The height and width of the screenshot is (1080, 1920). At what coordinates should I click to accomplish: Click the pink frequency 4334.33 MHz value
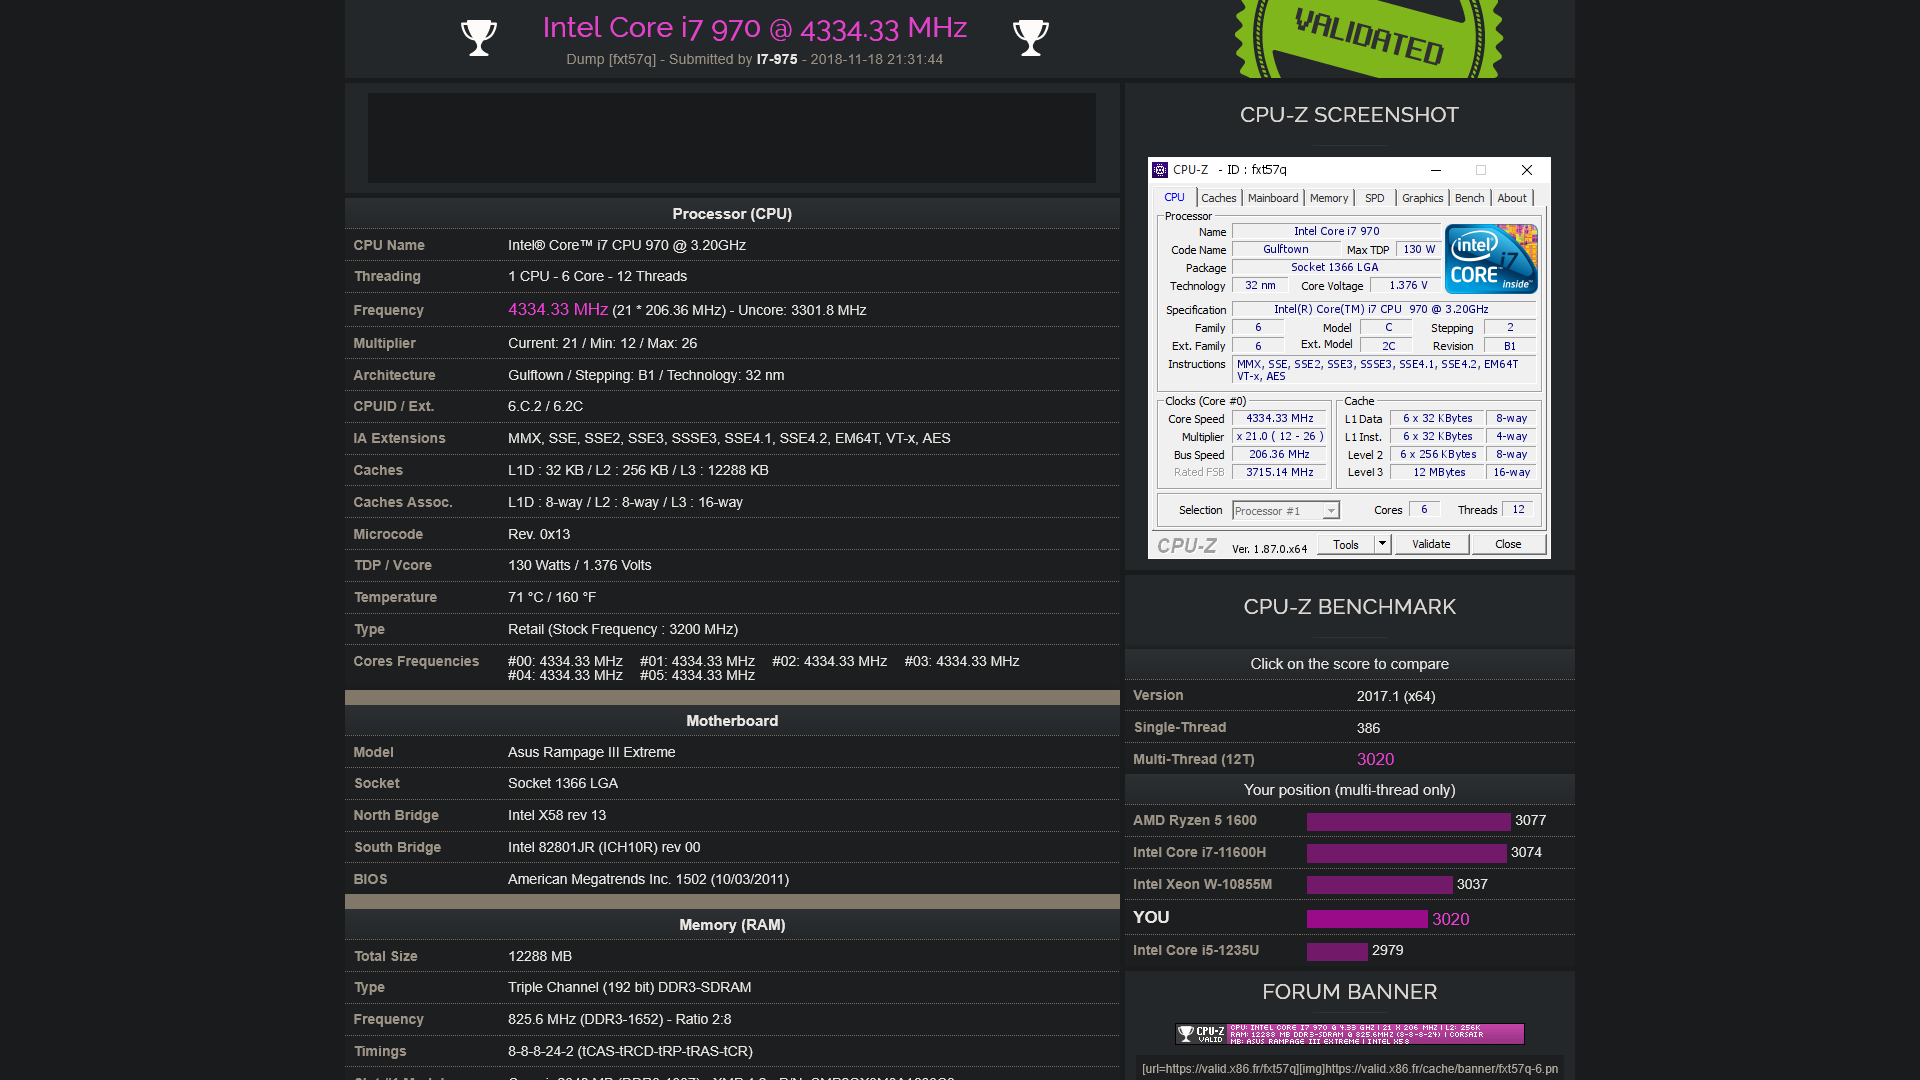coord(558,310)
